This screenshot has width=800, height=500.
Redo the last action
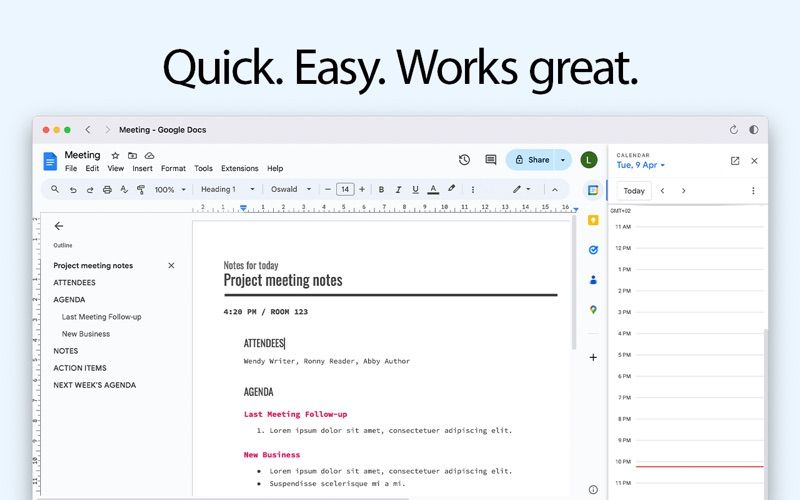(x=90, y=190)
